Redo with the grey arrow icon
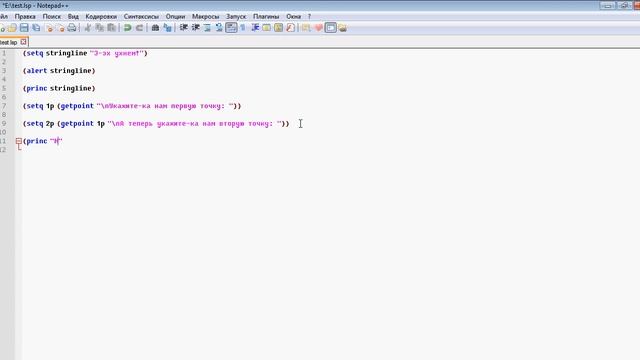Image resolution: width=640 pixels, height=360 pixels. [139, 28]
